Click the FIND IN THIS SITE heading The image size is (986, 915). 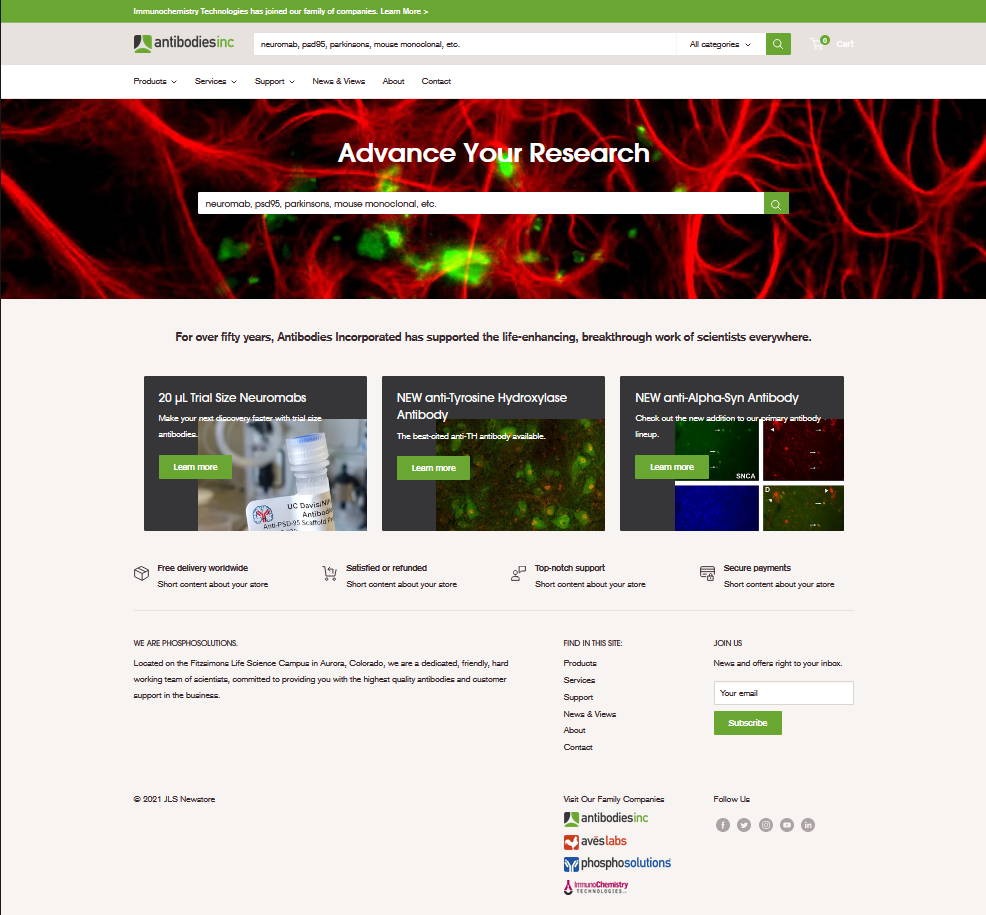[x=593, y=643]
